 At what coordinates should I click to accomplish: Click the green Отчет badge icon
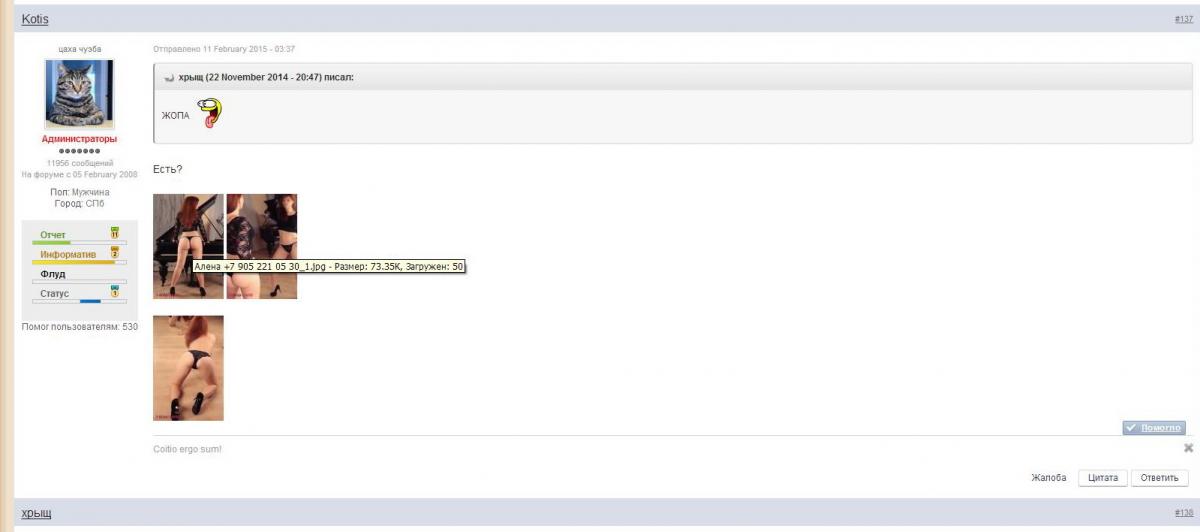click(x=114, y=233)
